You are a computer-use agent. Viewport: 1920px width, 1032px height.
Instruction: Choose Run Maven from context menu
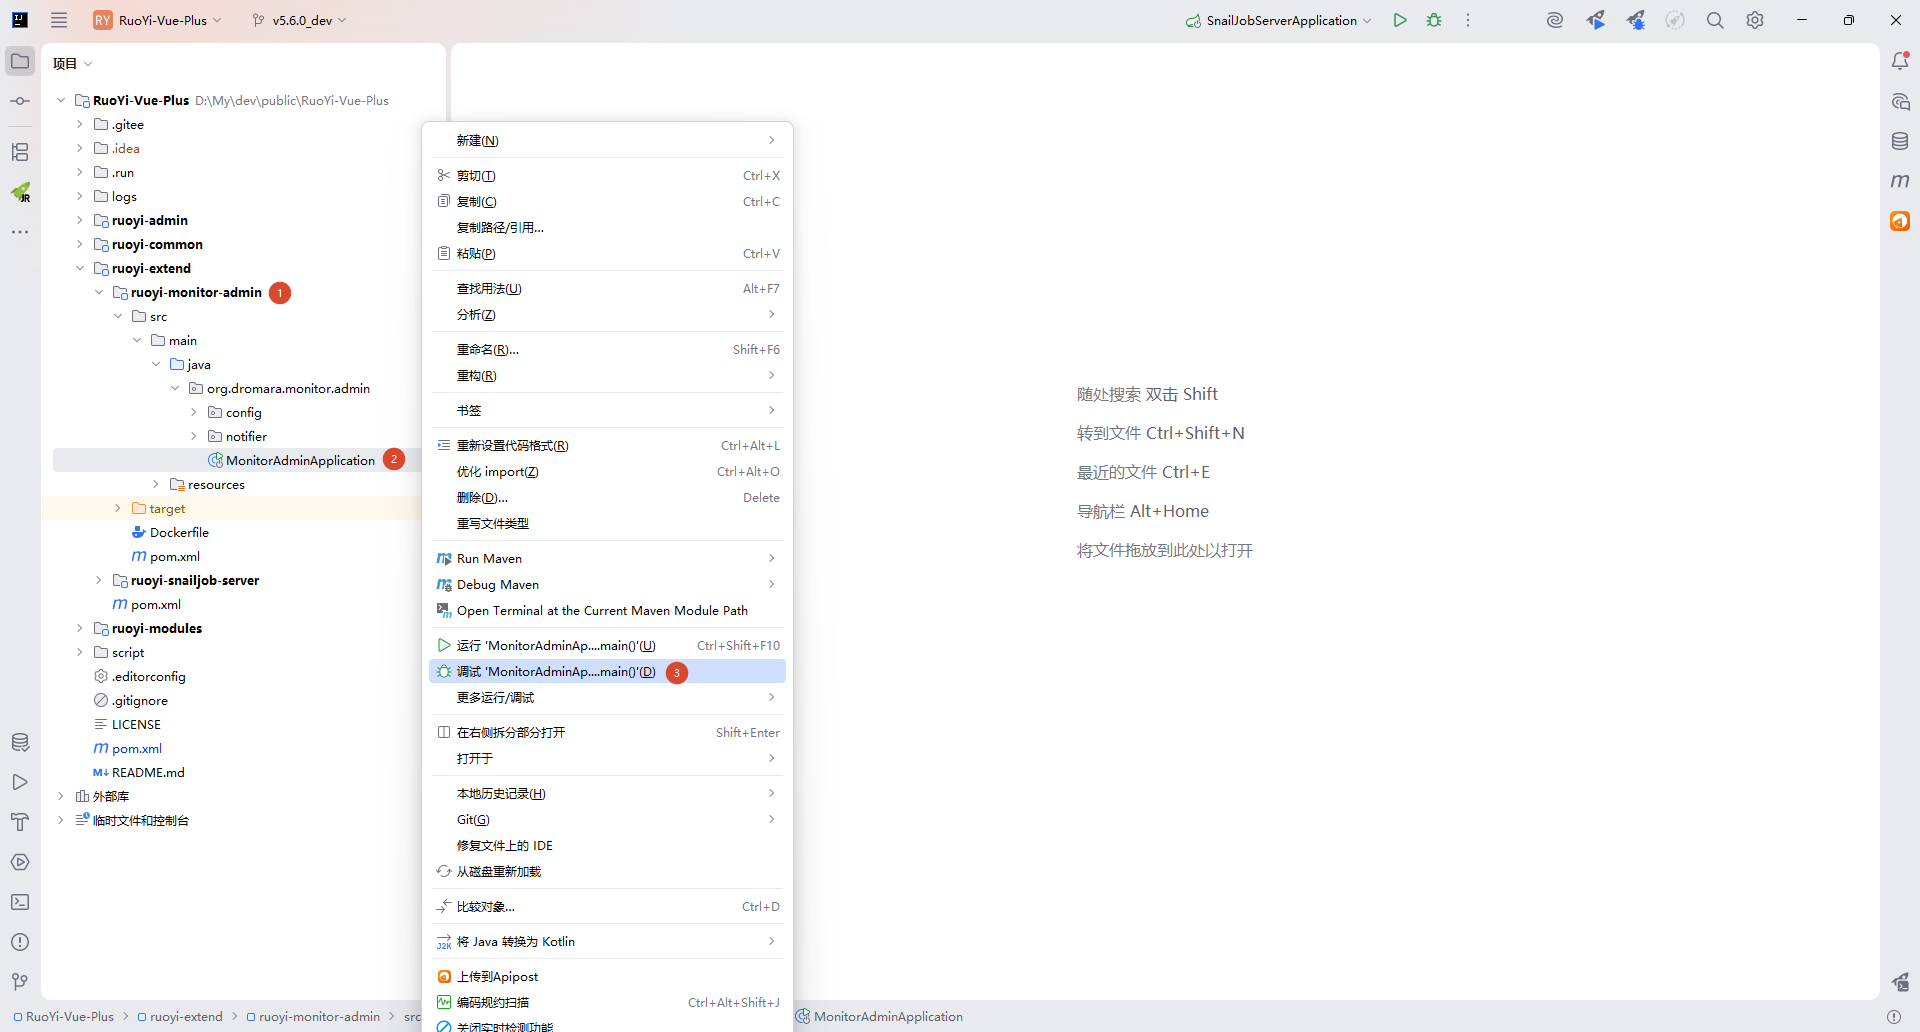[490, 558]
